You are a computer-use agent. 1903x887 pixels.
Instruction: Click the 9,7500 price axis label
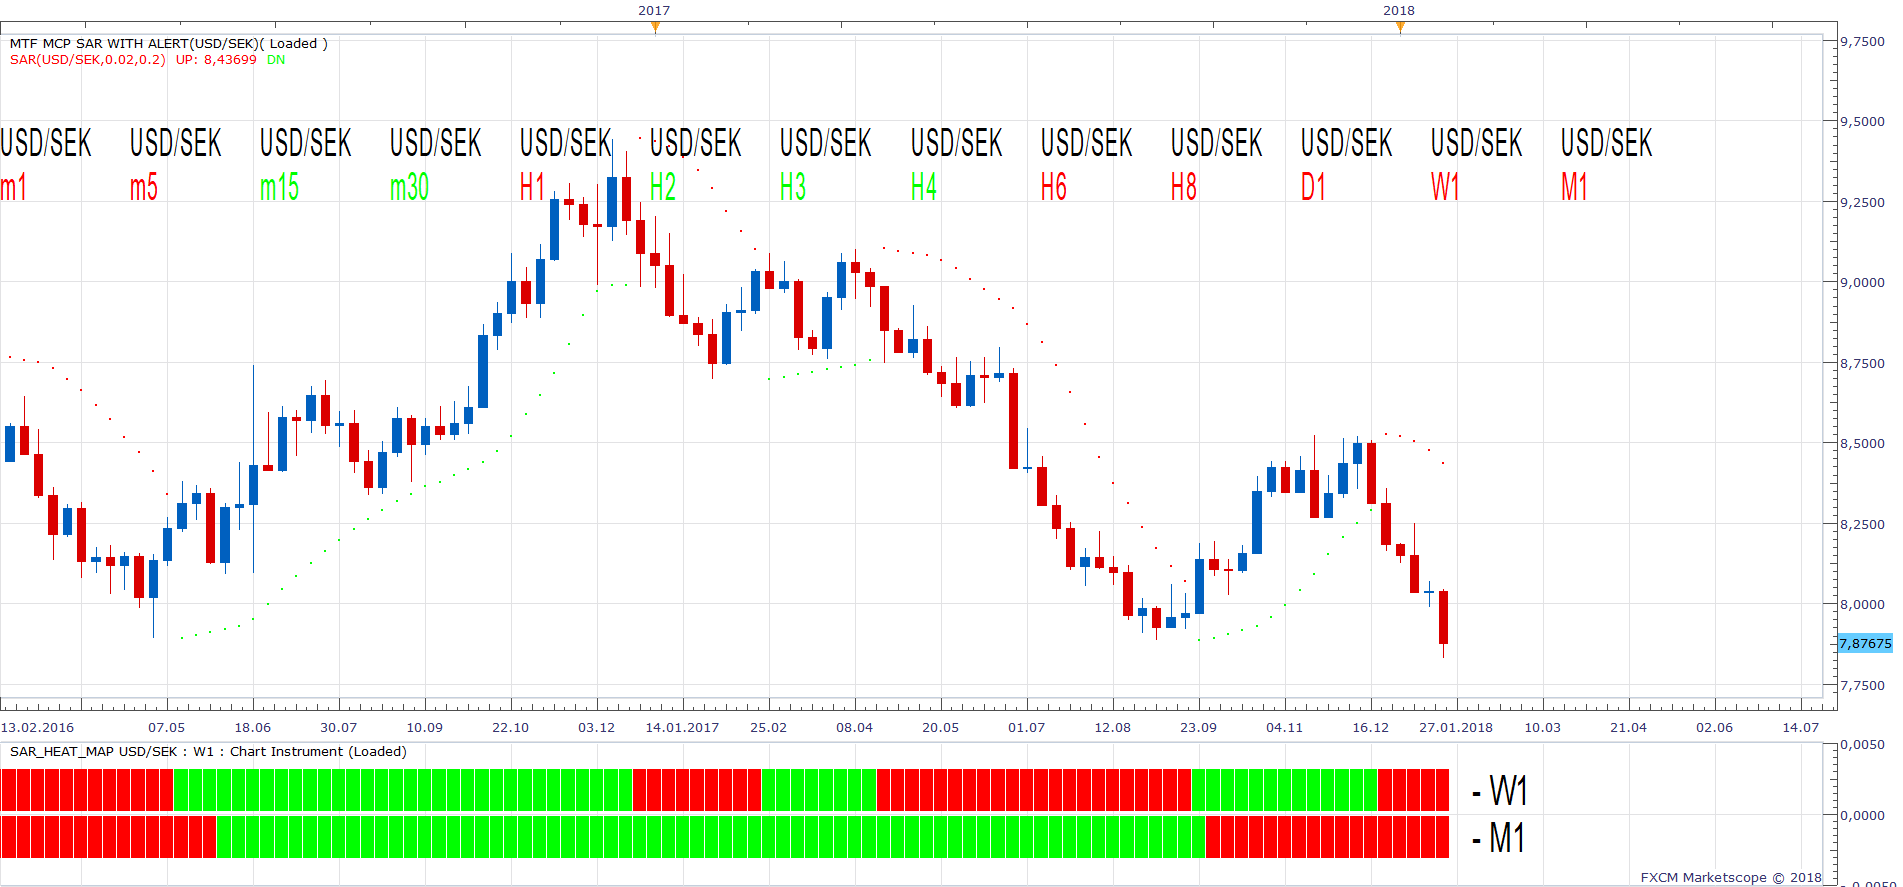click(1863, 41)
